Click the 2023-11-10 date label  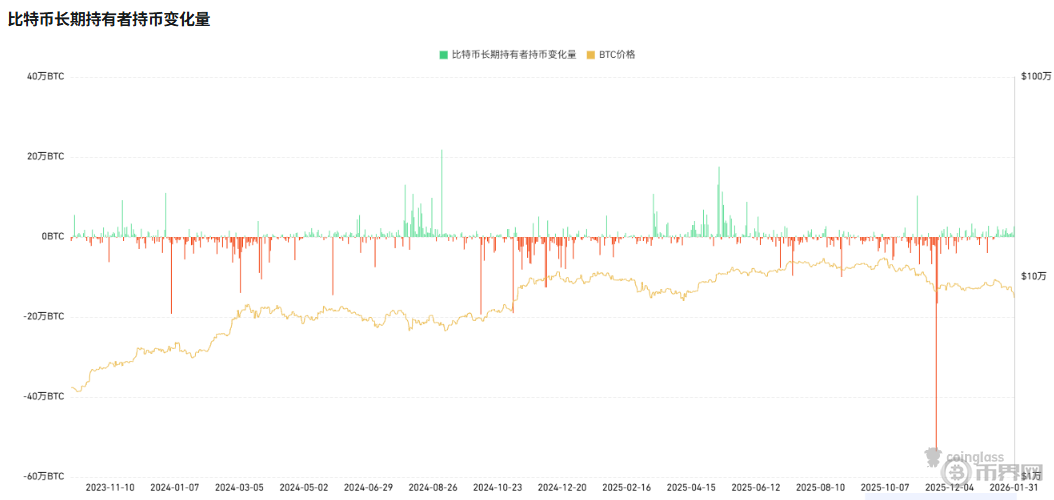(110, 487)
